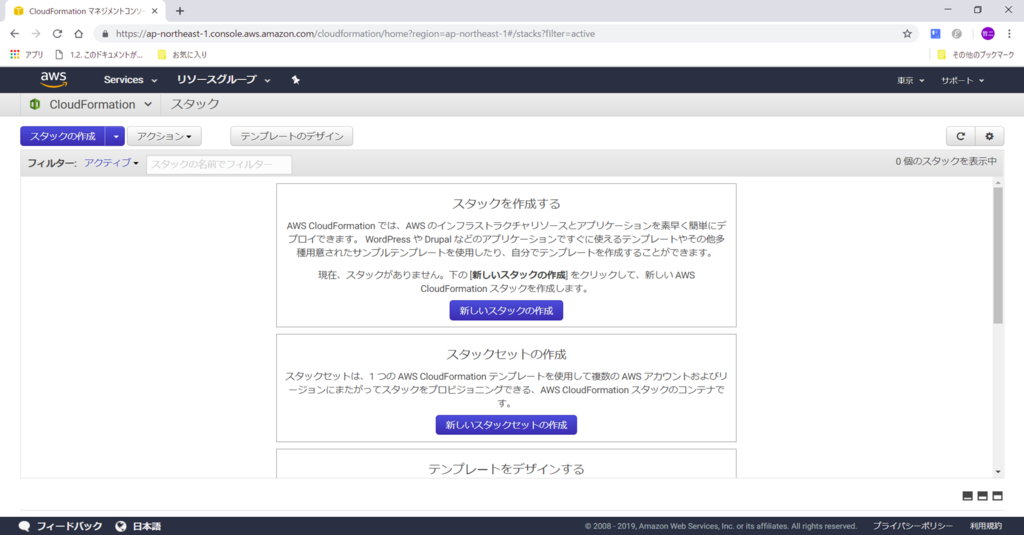1024x535 pixels.
Task: Click the AWS logo home icon
Action: click(54, 79)
